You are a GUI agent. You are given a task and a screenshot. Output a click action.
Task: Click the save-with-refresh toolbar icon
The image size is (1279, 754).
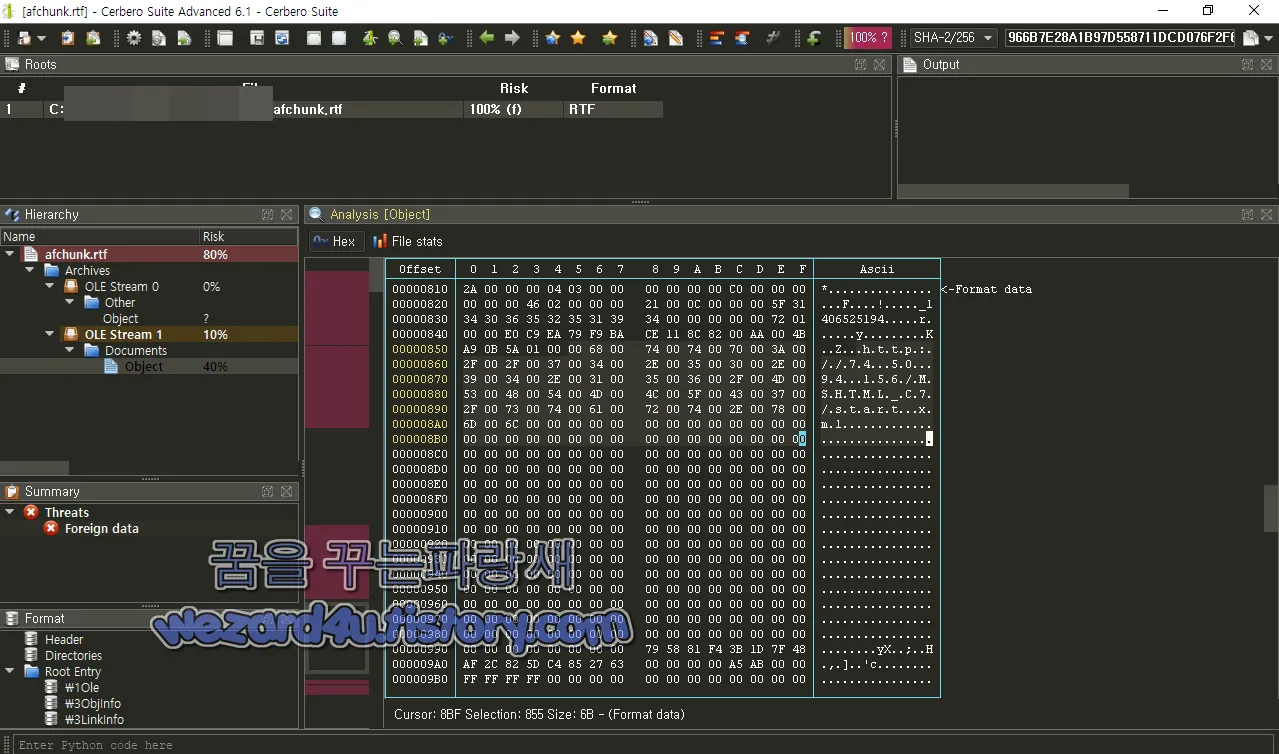(282, 38)
